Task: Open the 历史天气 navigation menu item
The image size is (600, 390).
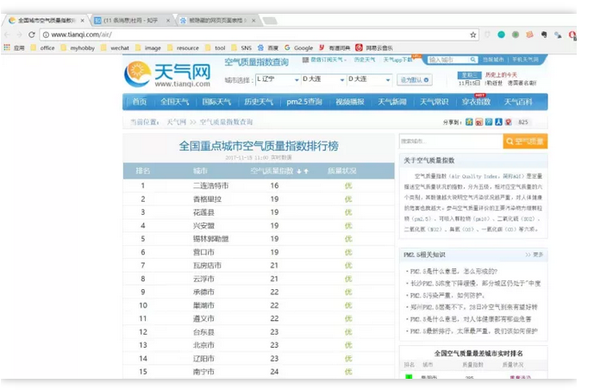Action: [259, 102]
